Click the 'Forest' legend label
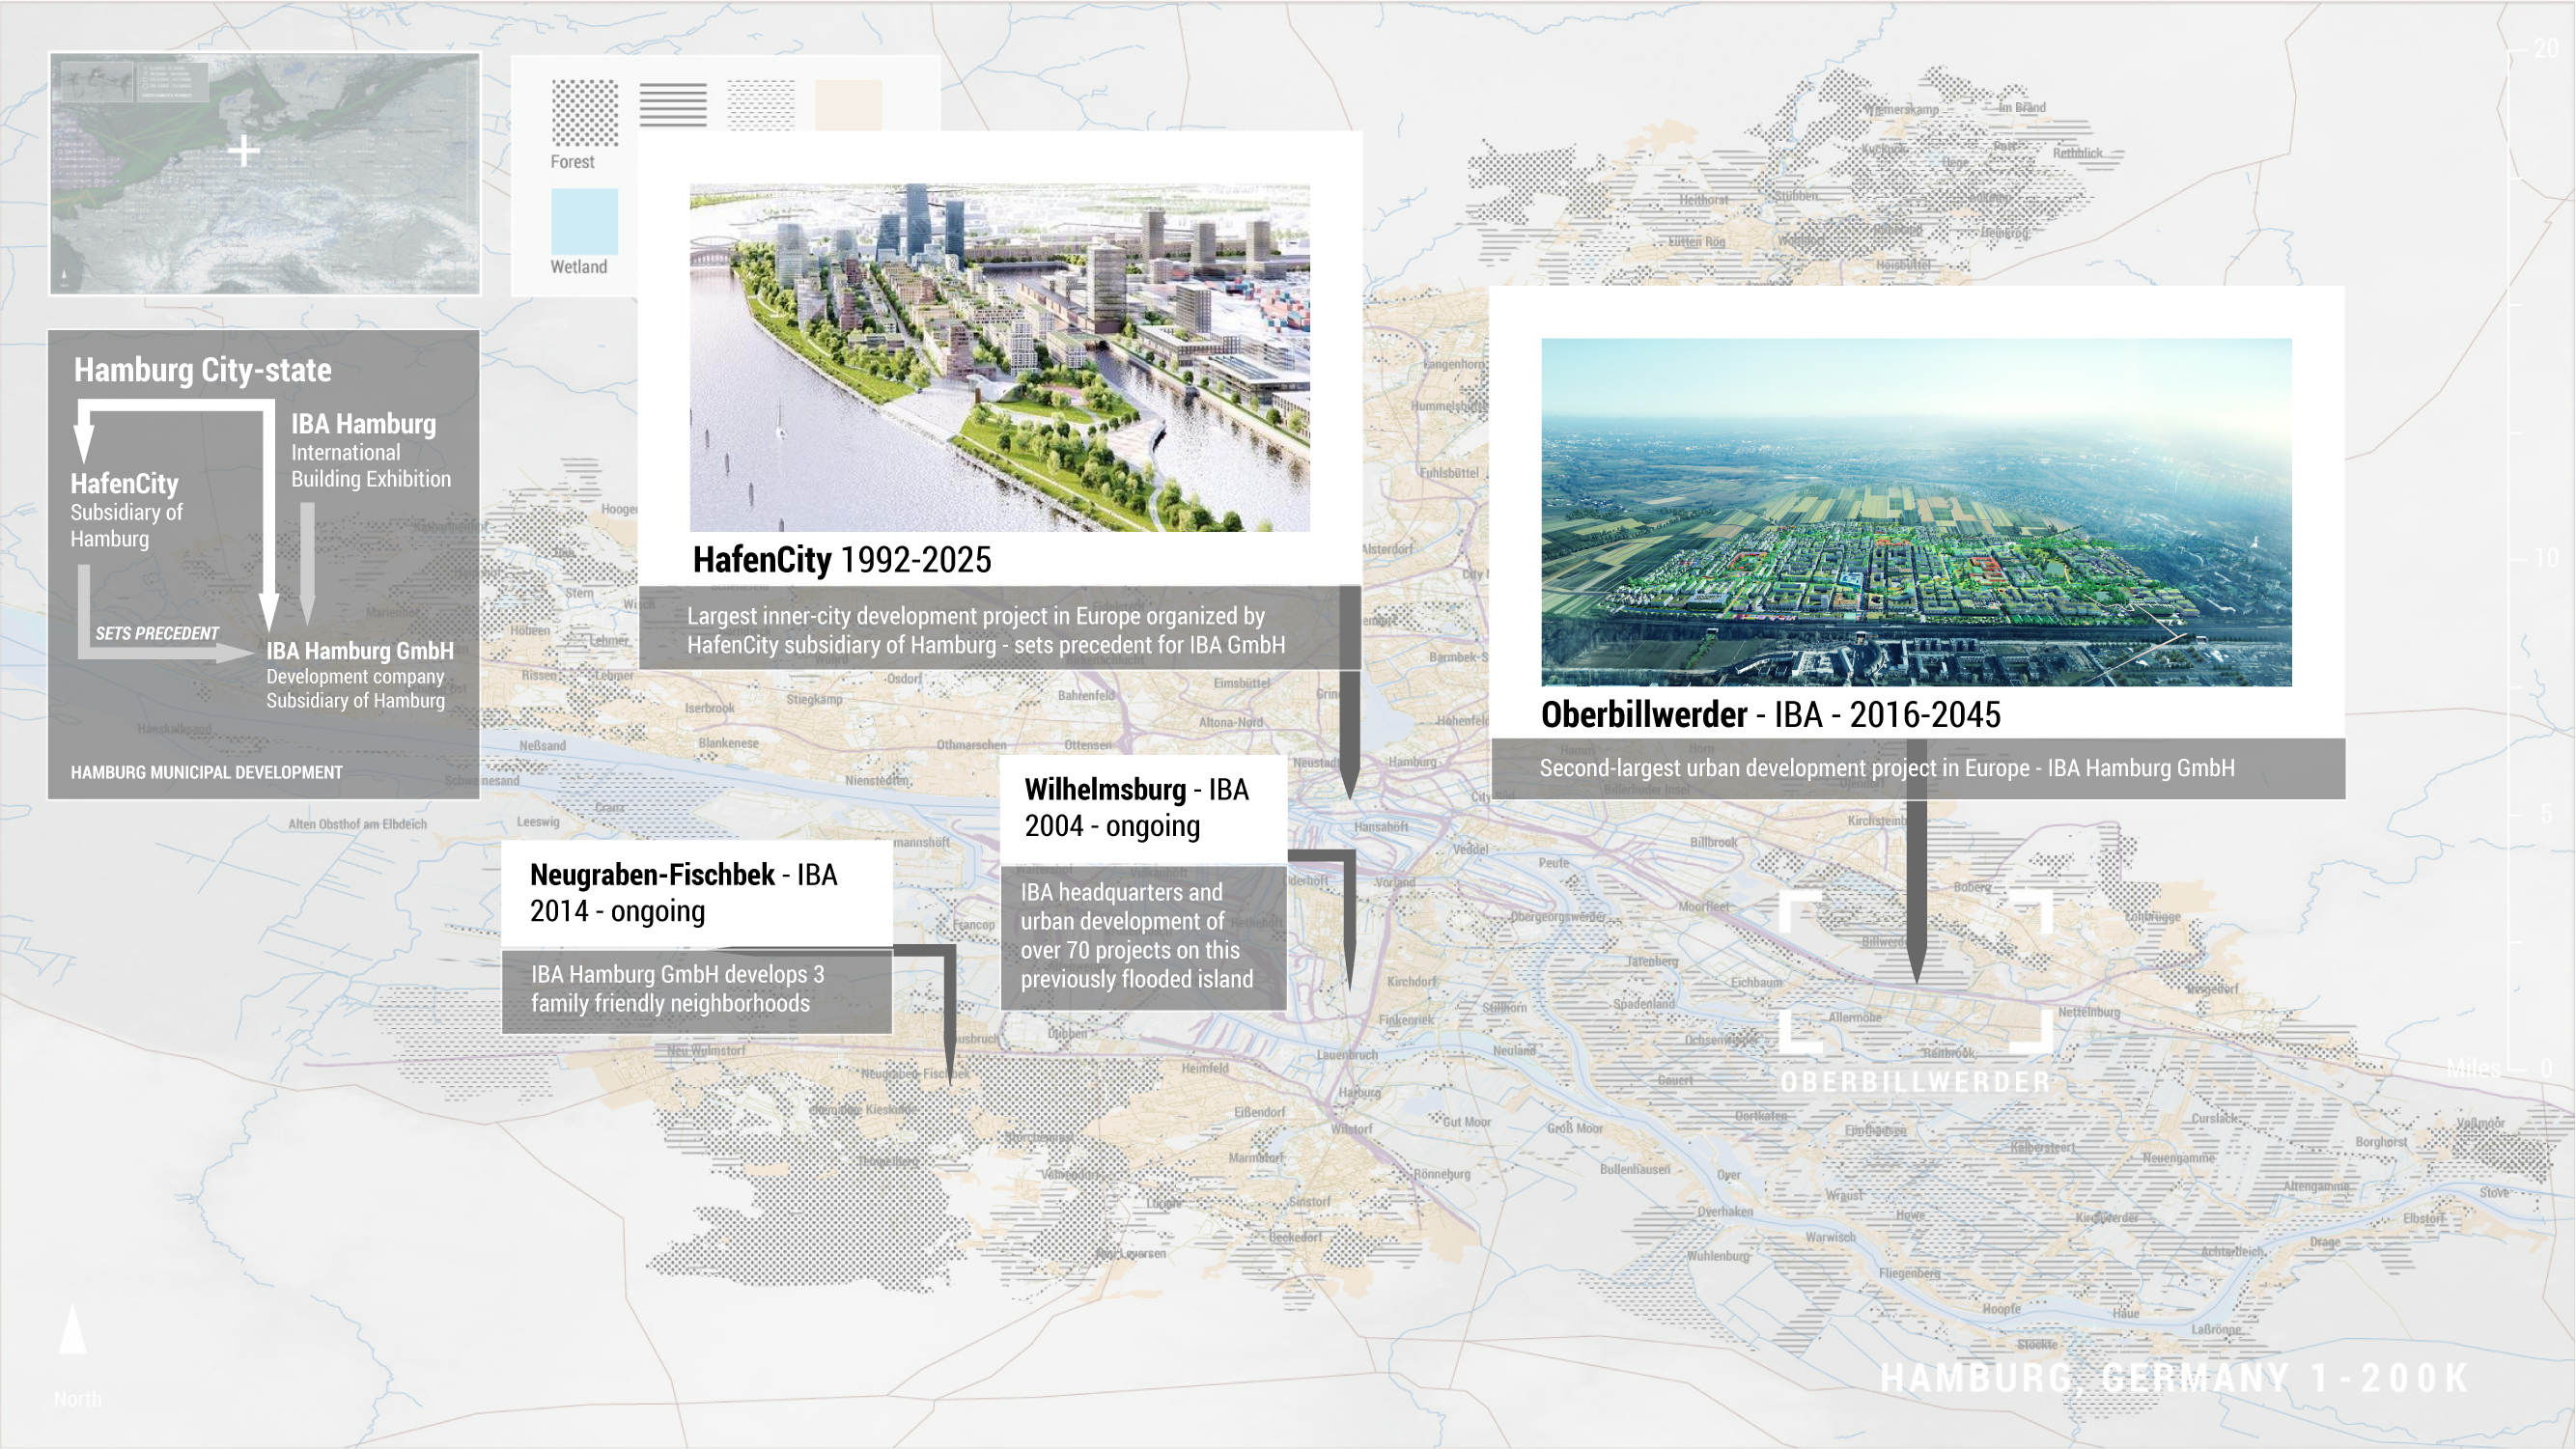The height and width of the screenshot is (1449, 2576). click(x=572, y=162)
